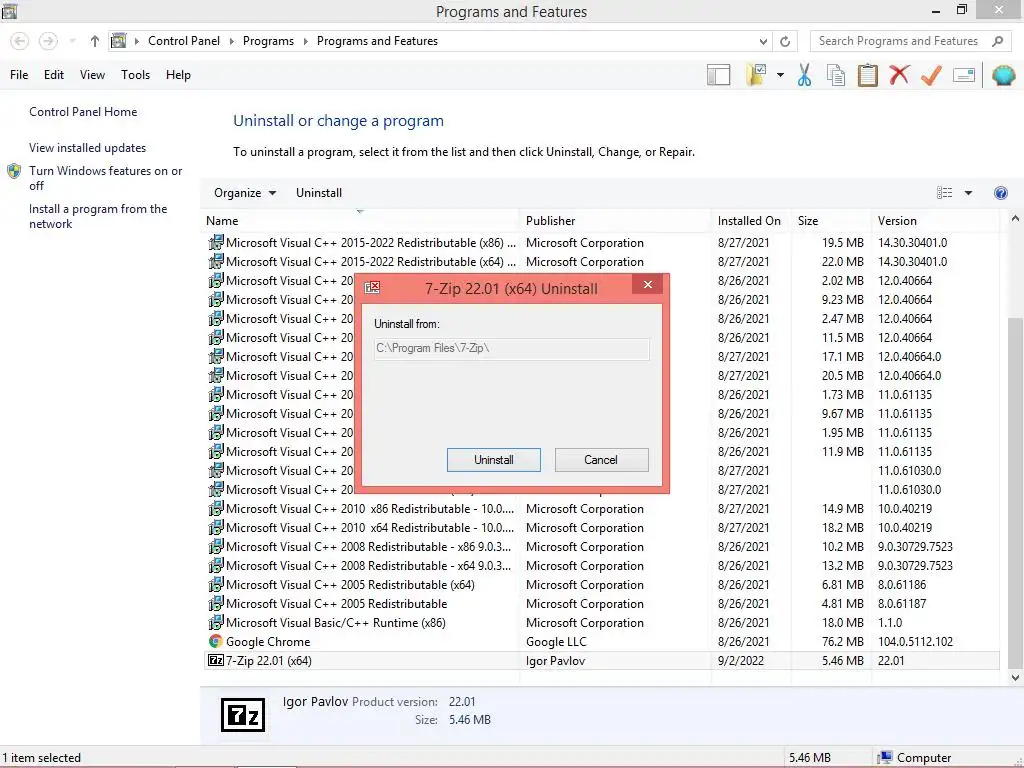Click the program list vertical scrollbar thumb
Image resolution: width=1024 pixels, height=768 pixels.
pyautogui.click(x=1015, y=493)
